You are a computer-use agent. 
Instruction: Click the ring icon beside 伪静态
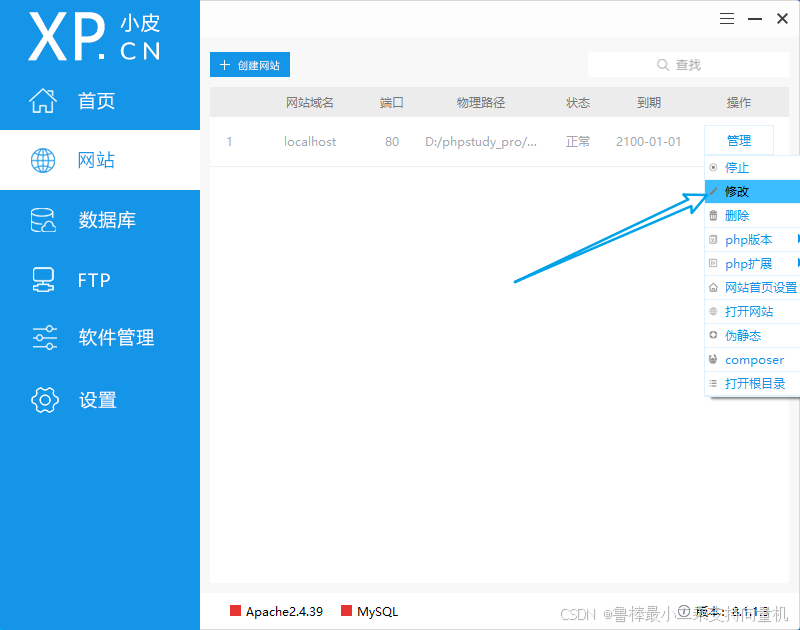(713, 335)
